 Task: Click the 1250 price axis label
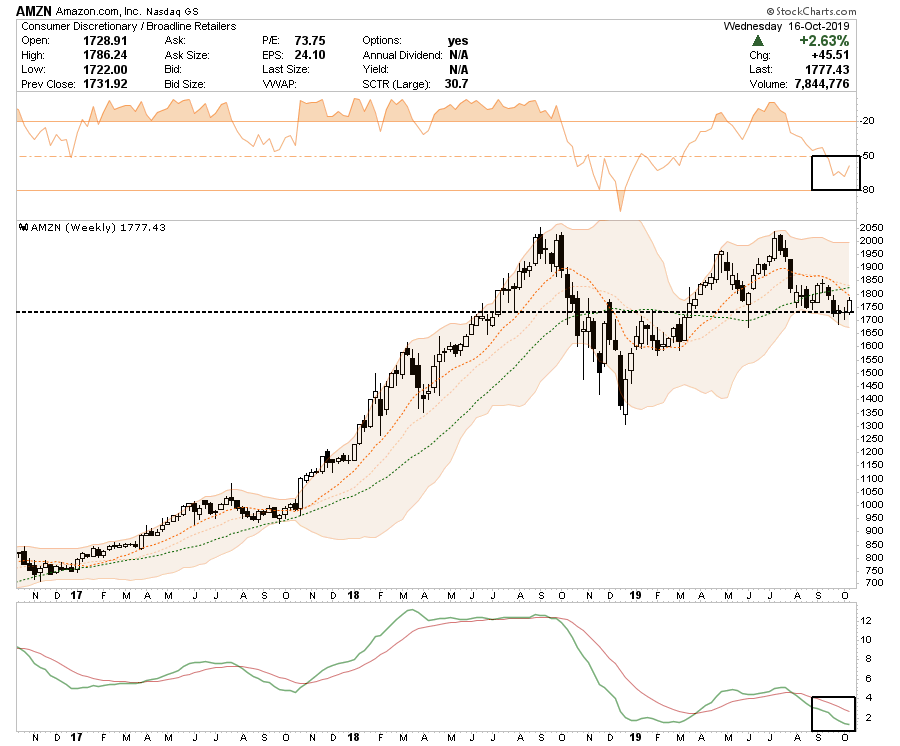pyautogui.click(x=871, y=439)
